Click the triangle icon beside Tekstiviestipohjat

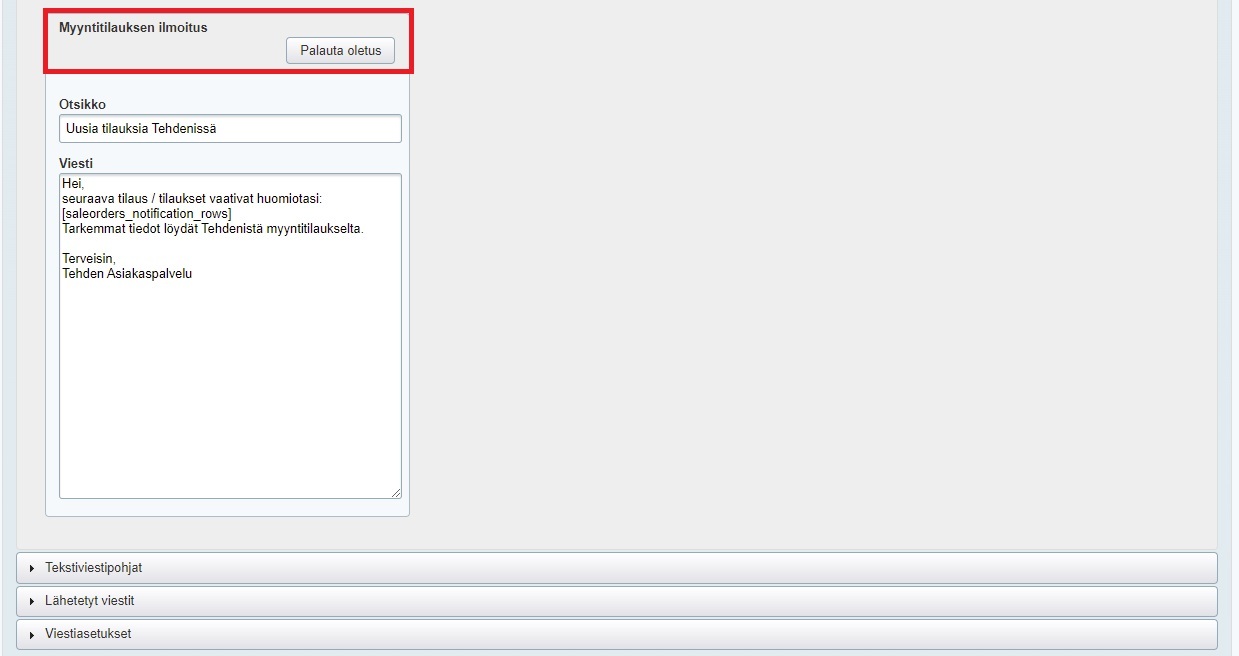tap(32, 568)
